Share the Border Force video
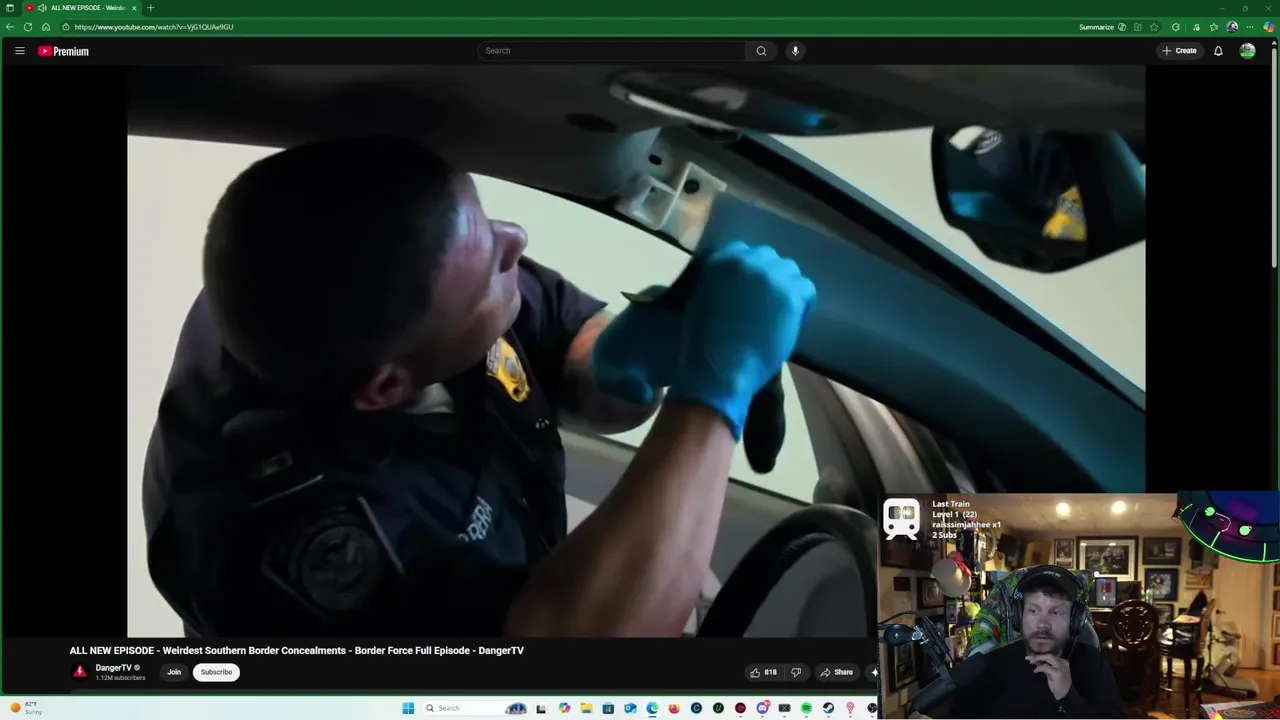 (x=837, y=672)
